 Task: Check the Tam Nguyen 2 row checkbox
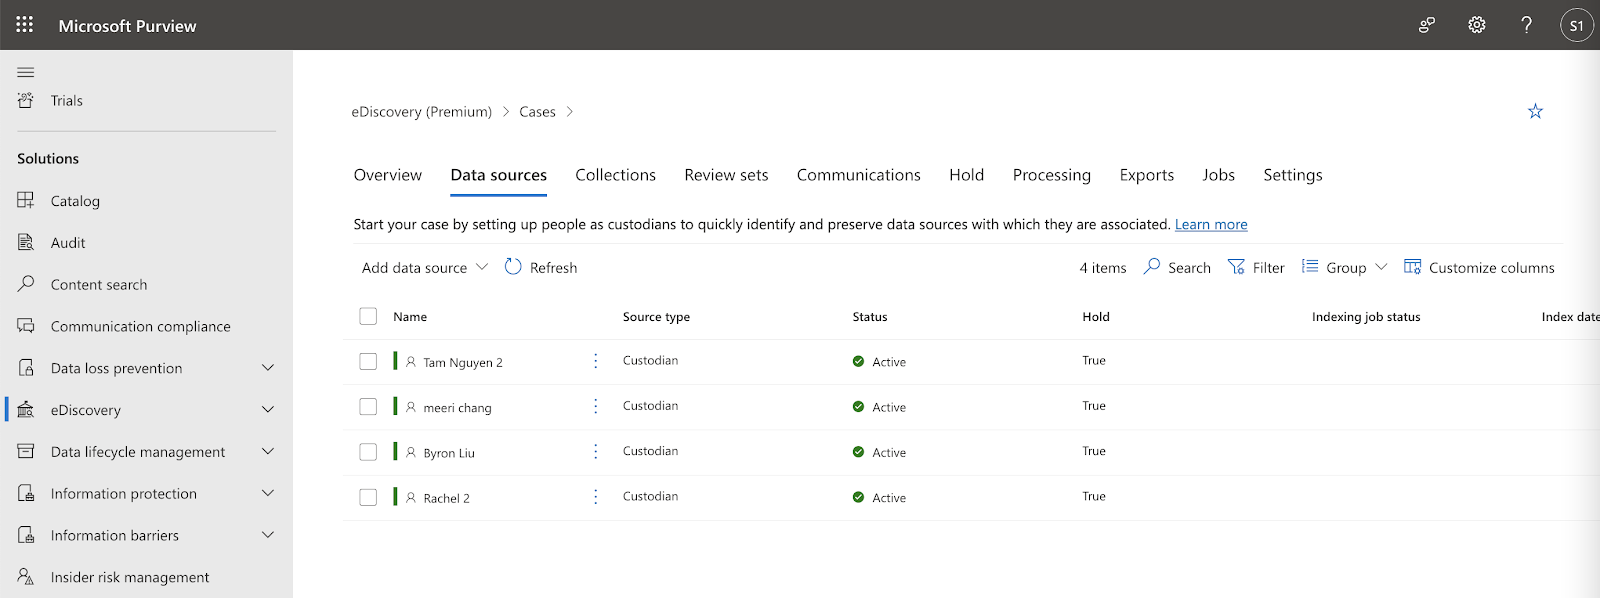(x=368, y=361)
